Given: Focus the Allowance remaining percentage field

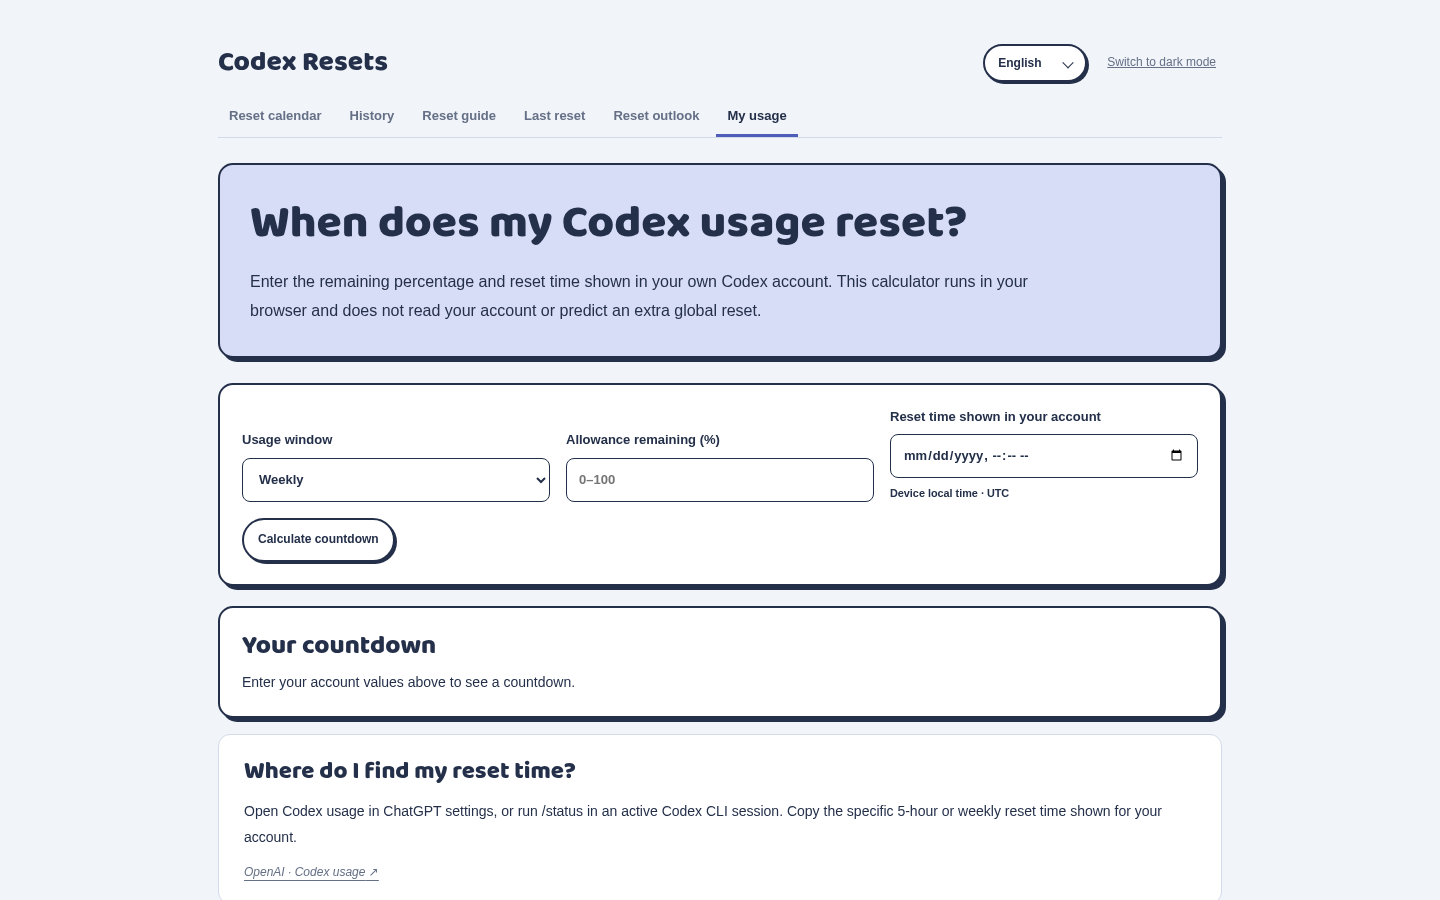Looking at the screenshot, I should (x=720, y=480).
